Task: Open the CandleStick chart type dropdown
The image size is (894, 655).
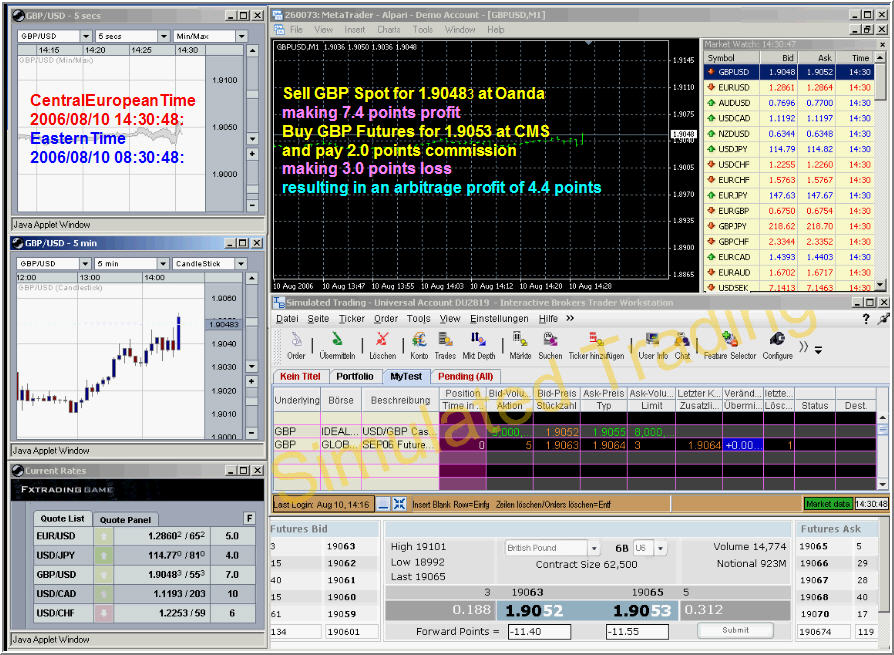Action: 241,263
